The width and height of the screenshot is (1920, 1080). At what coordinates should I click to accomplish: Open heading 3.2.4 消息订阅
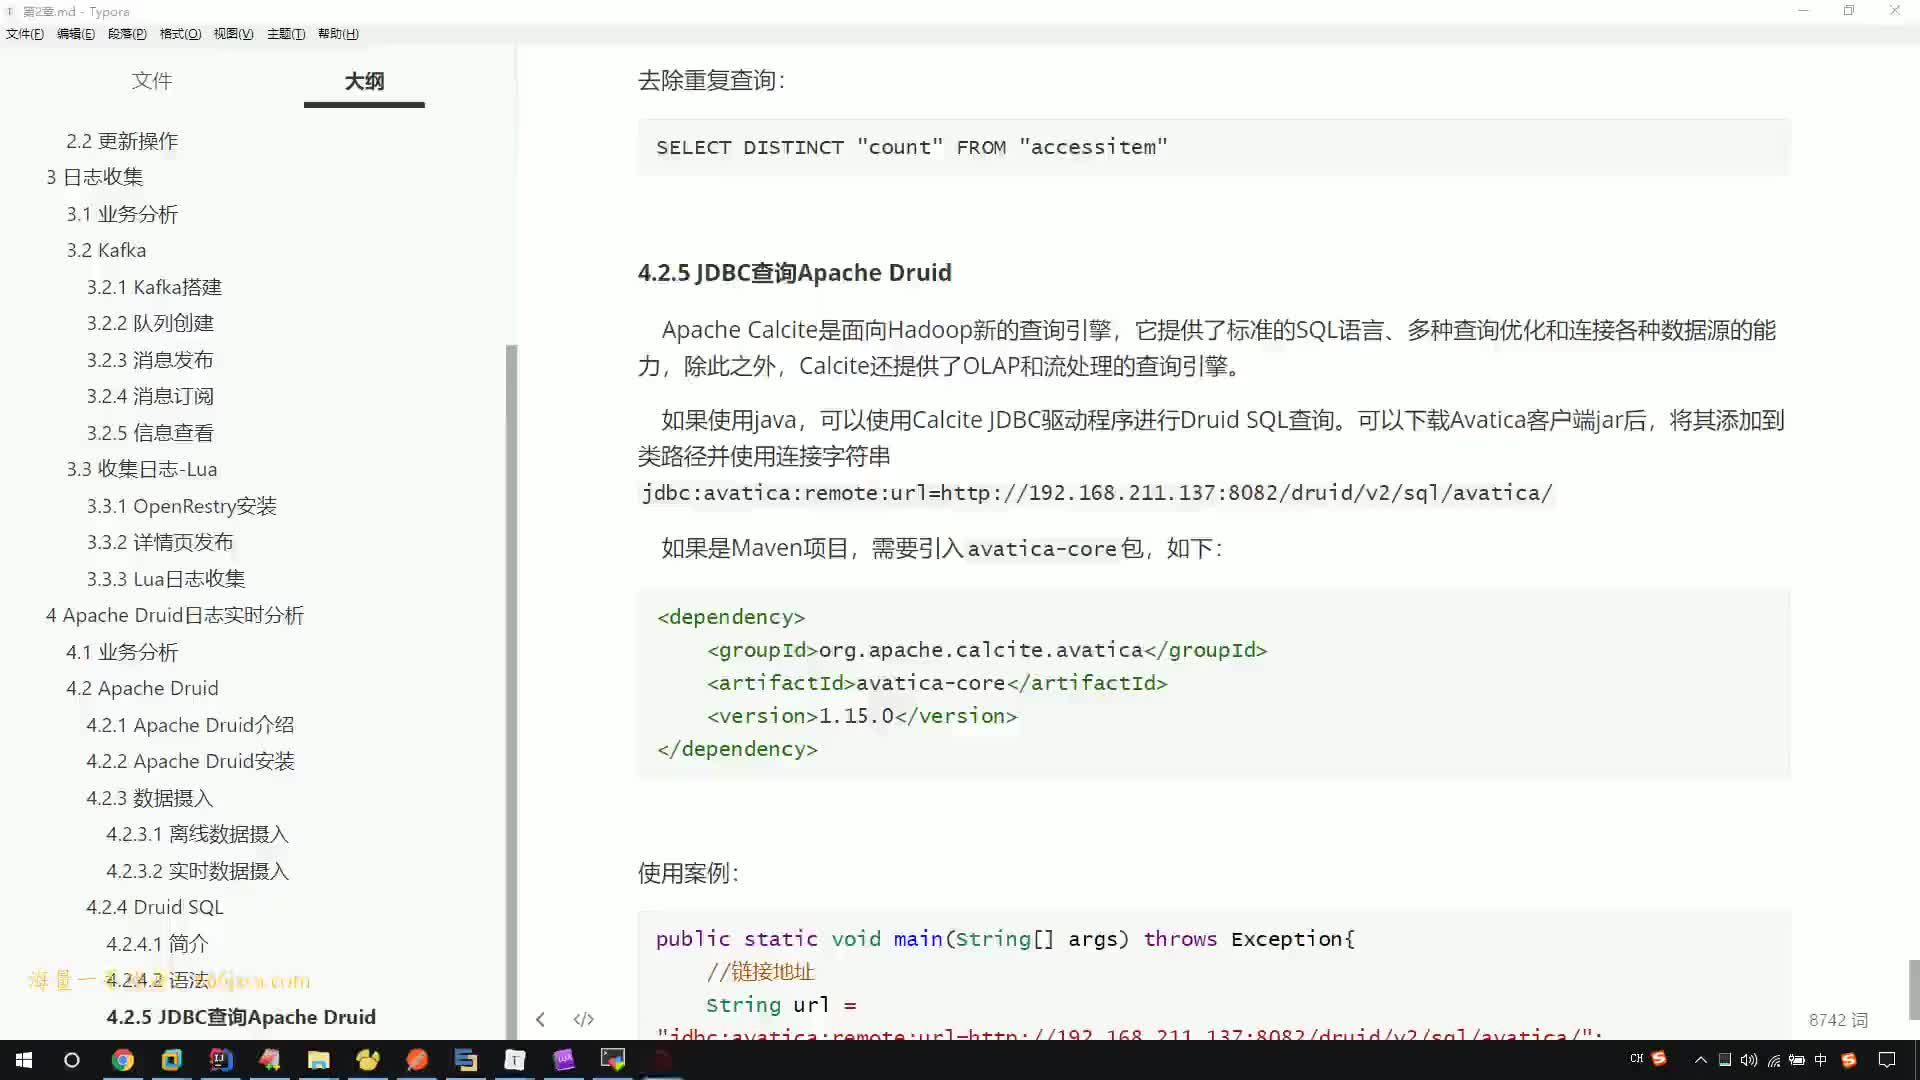(150, 396)
